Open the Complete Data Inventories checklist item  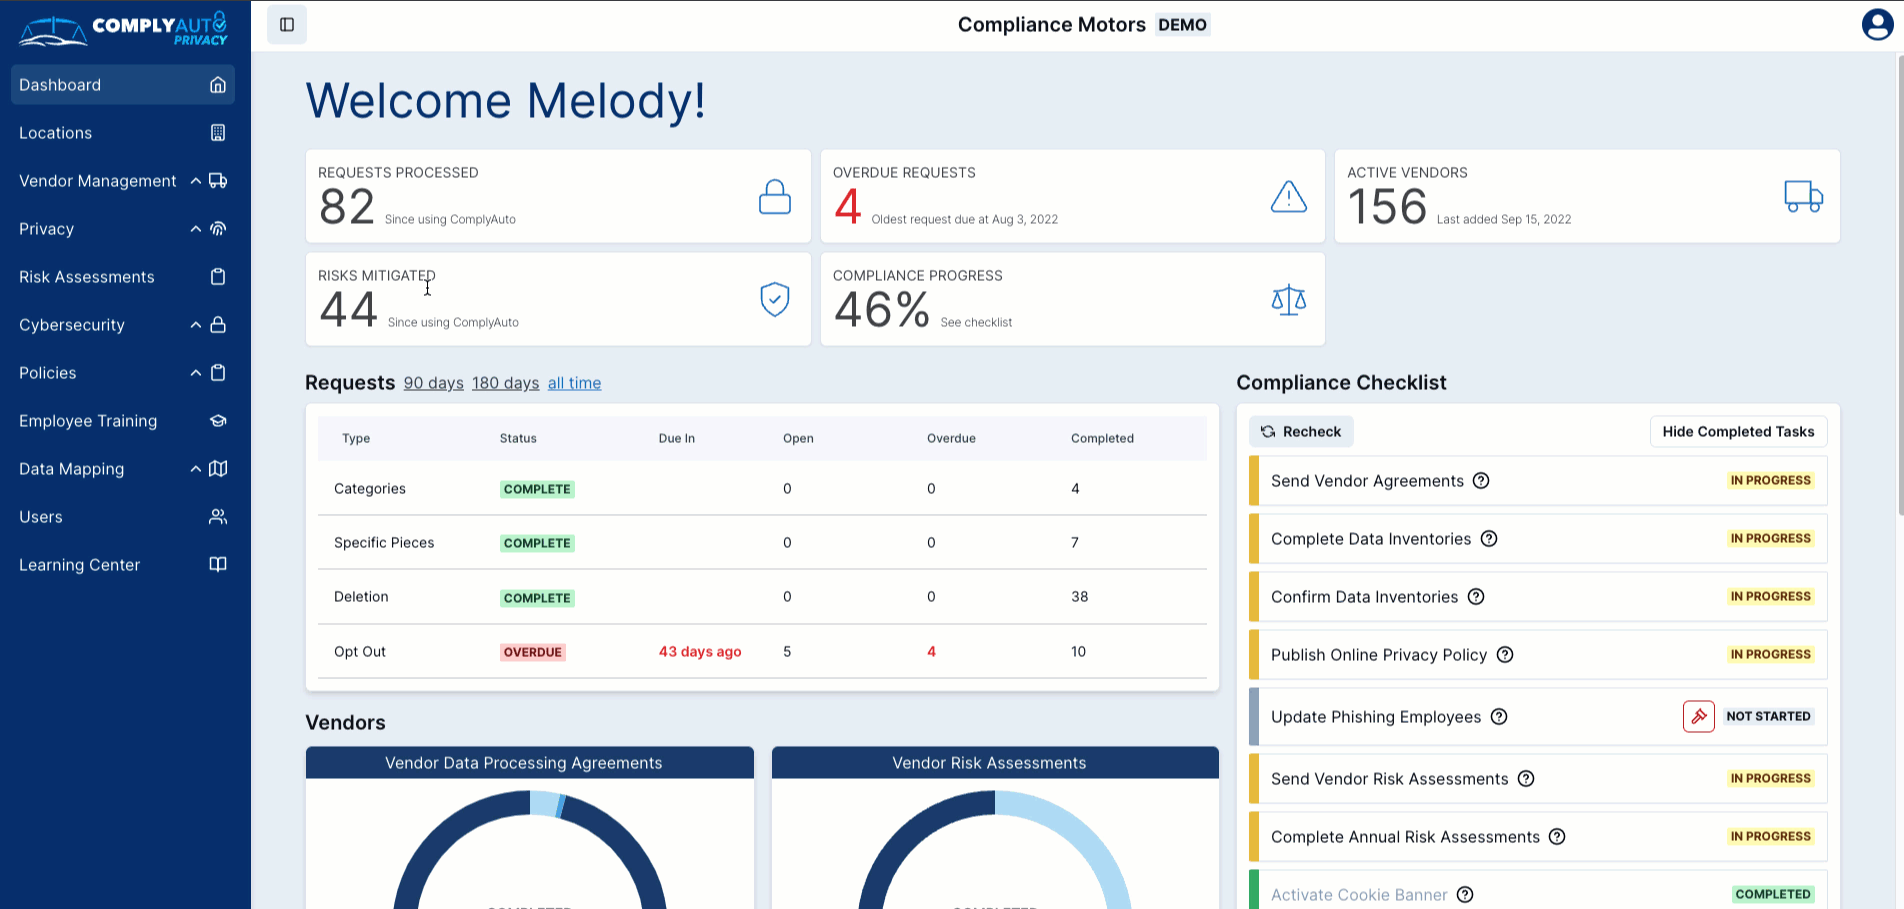1538,539
